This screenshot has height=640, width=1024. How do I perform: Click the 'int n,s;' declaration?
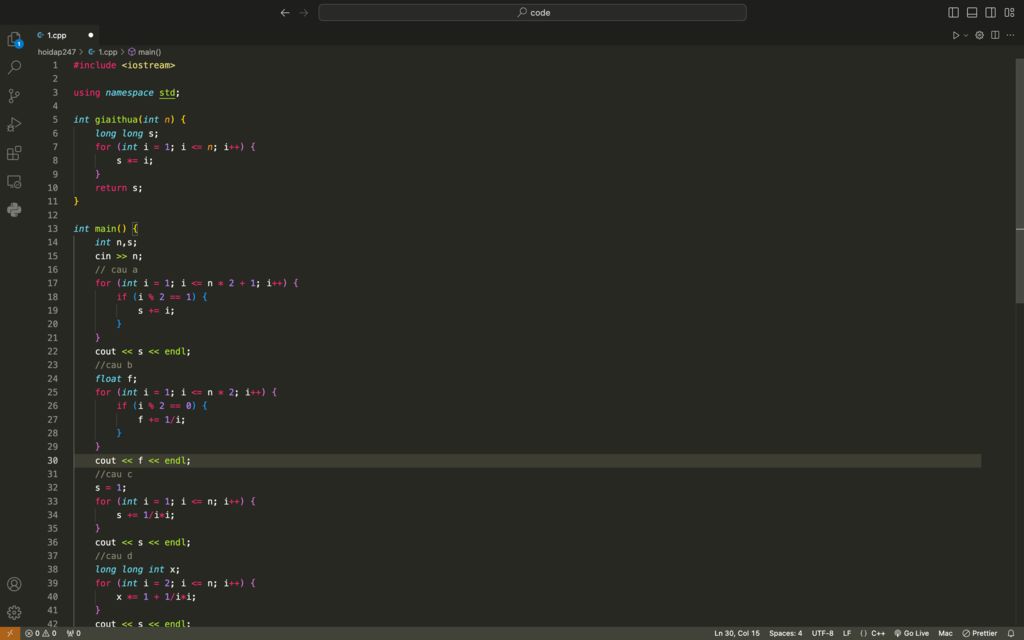(x=116, y=242)
